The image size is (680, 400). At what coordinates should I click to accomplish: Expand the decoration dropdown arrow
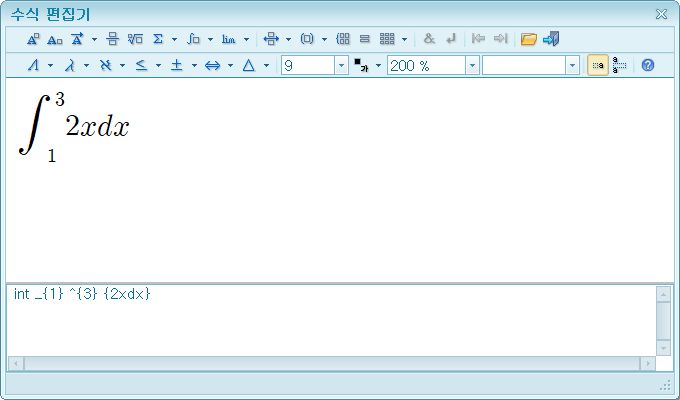click(94, 39)
